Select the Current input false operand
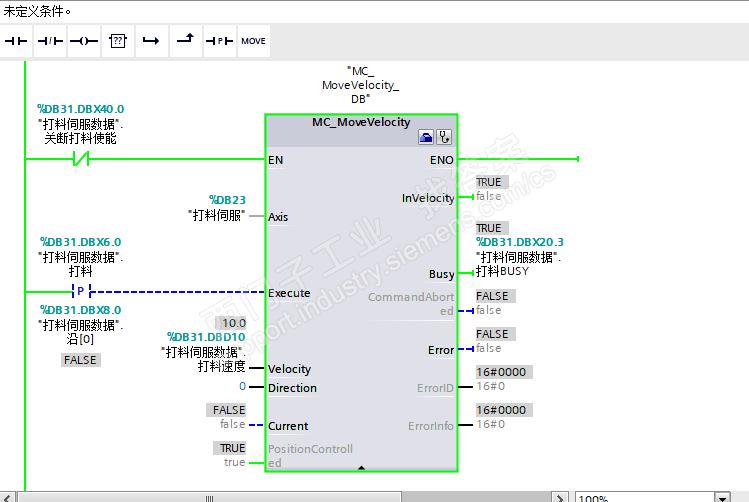749x502 pixels. pos(233,424)
